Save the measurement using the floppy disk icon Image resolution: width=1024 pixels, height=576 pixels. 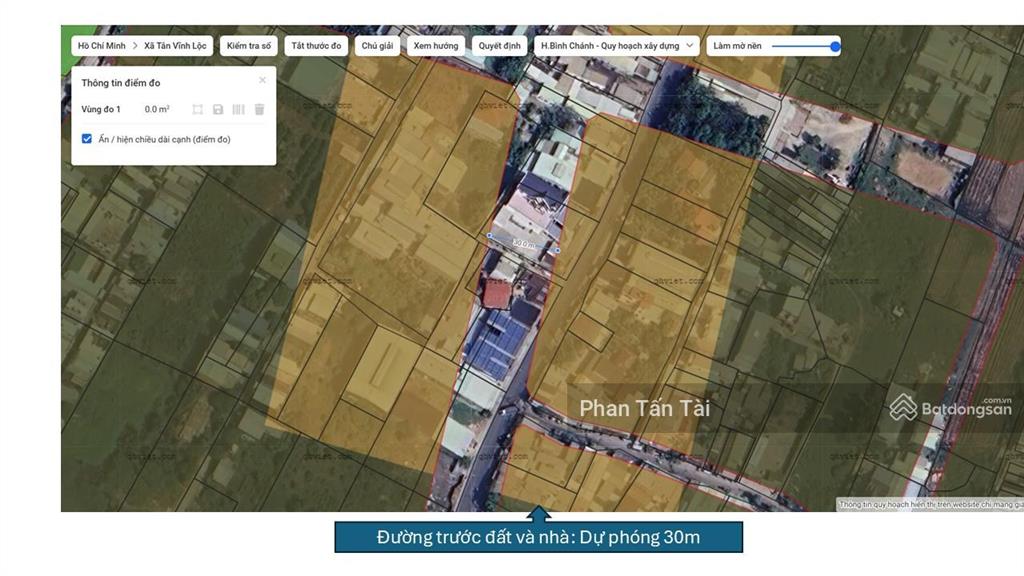(x=218, y=109)
